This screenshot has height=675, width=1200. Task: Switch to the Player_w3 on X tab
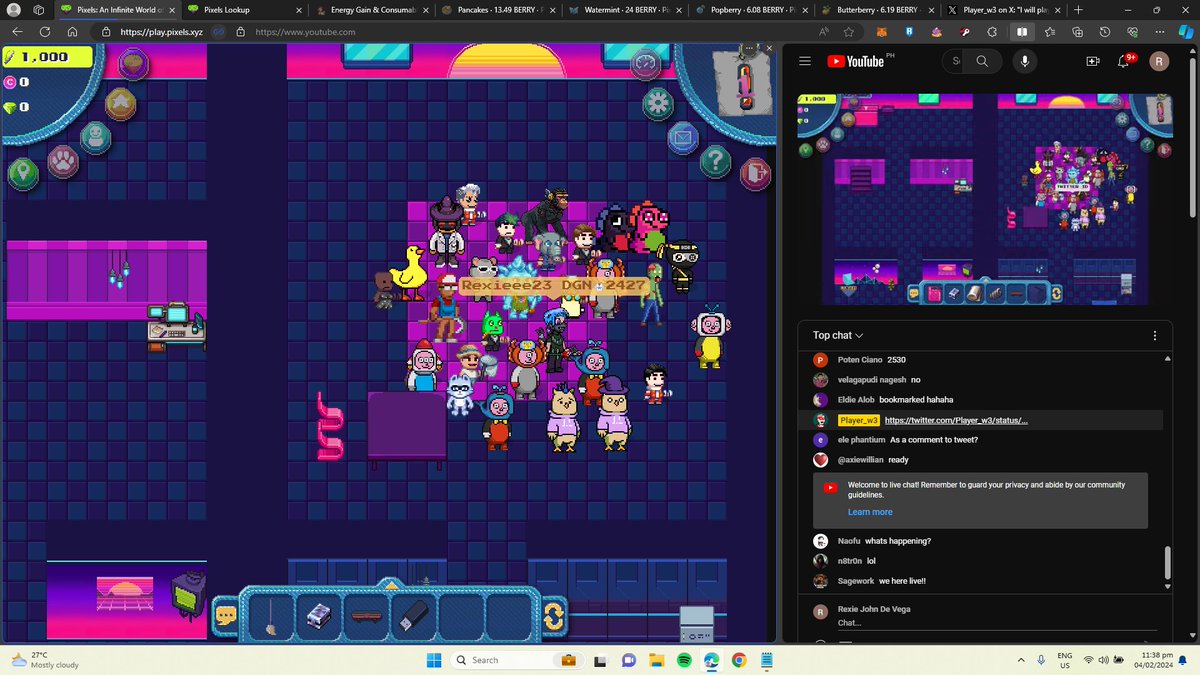coord(1002,9)
